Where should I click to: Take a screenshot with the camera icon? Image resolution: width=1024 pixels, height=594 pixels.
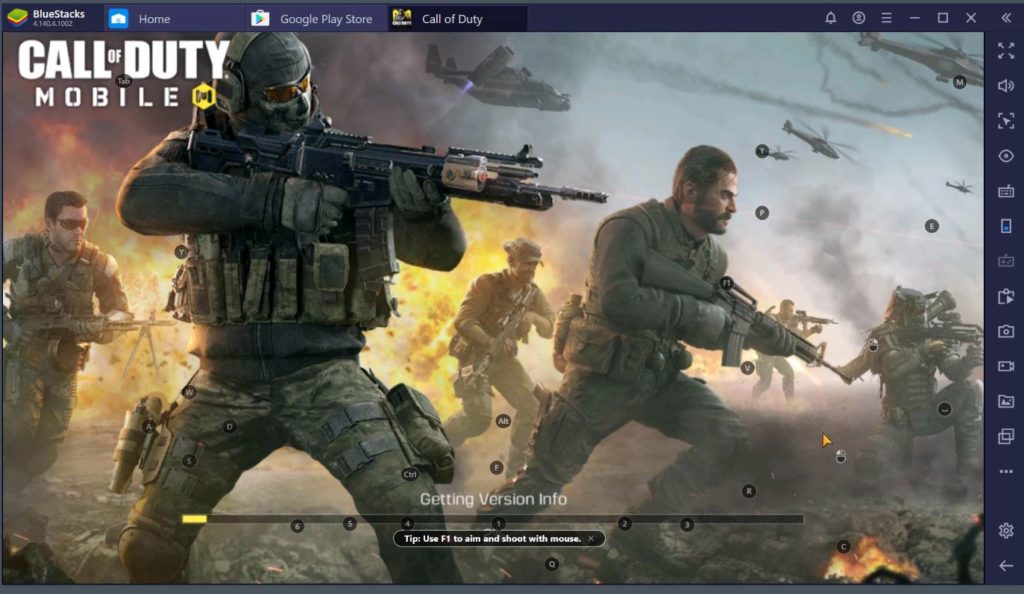(x=1006, y=332)
